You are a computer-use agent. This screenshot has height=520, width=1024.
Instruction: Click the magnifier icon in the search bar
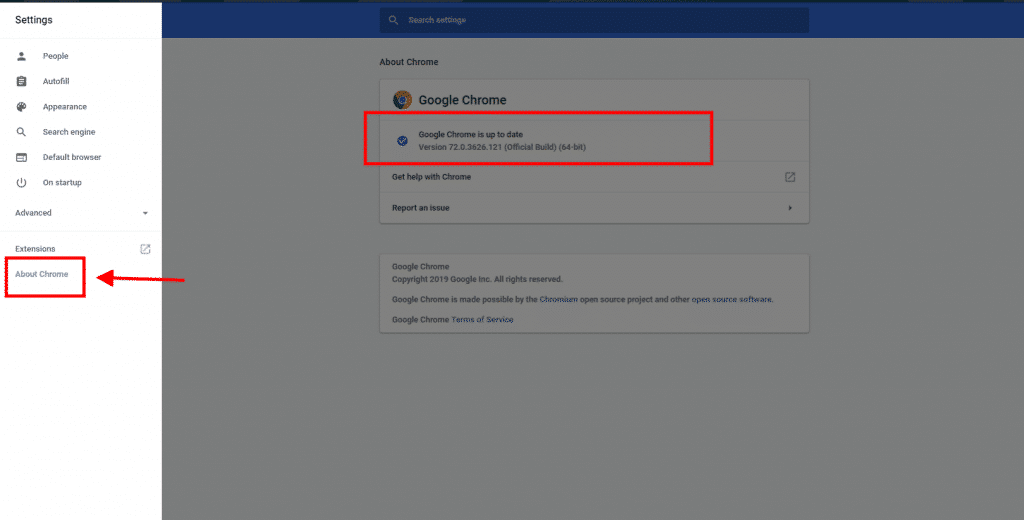pos(394,20)
